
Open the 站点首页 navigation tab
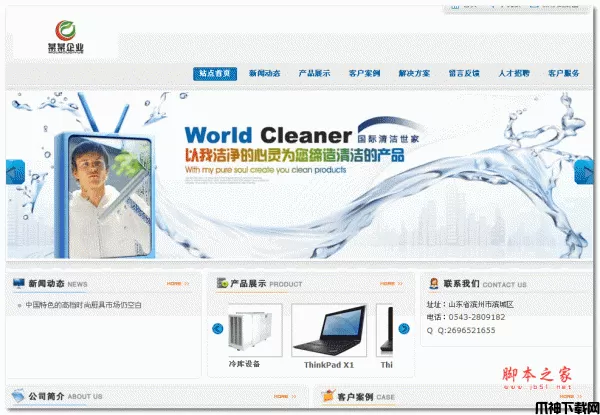pyautogui.click(x=215, y=73)
